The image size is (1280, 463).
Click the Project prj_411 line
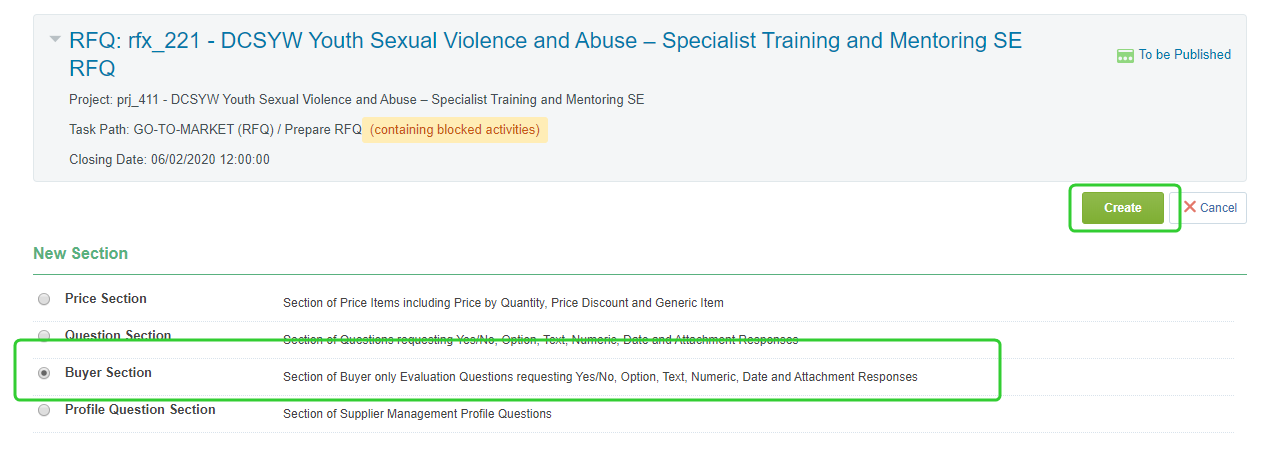tap(356, 100)
